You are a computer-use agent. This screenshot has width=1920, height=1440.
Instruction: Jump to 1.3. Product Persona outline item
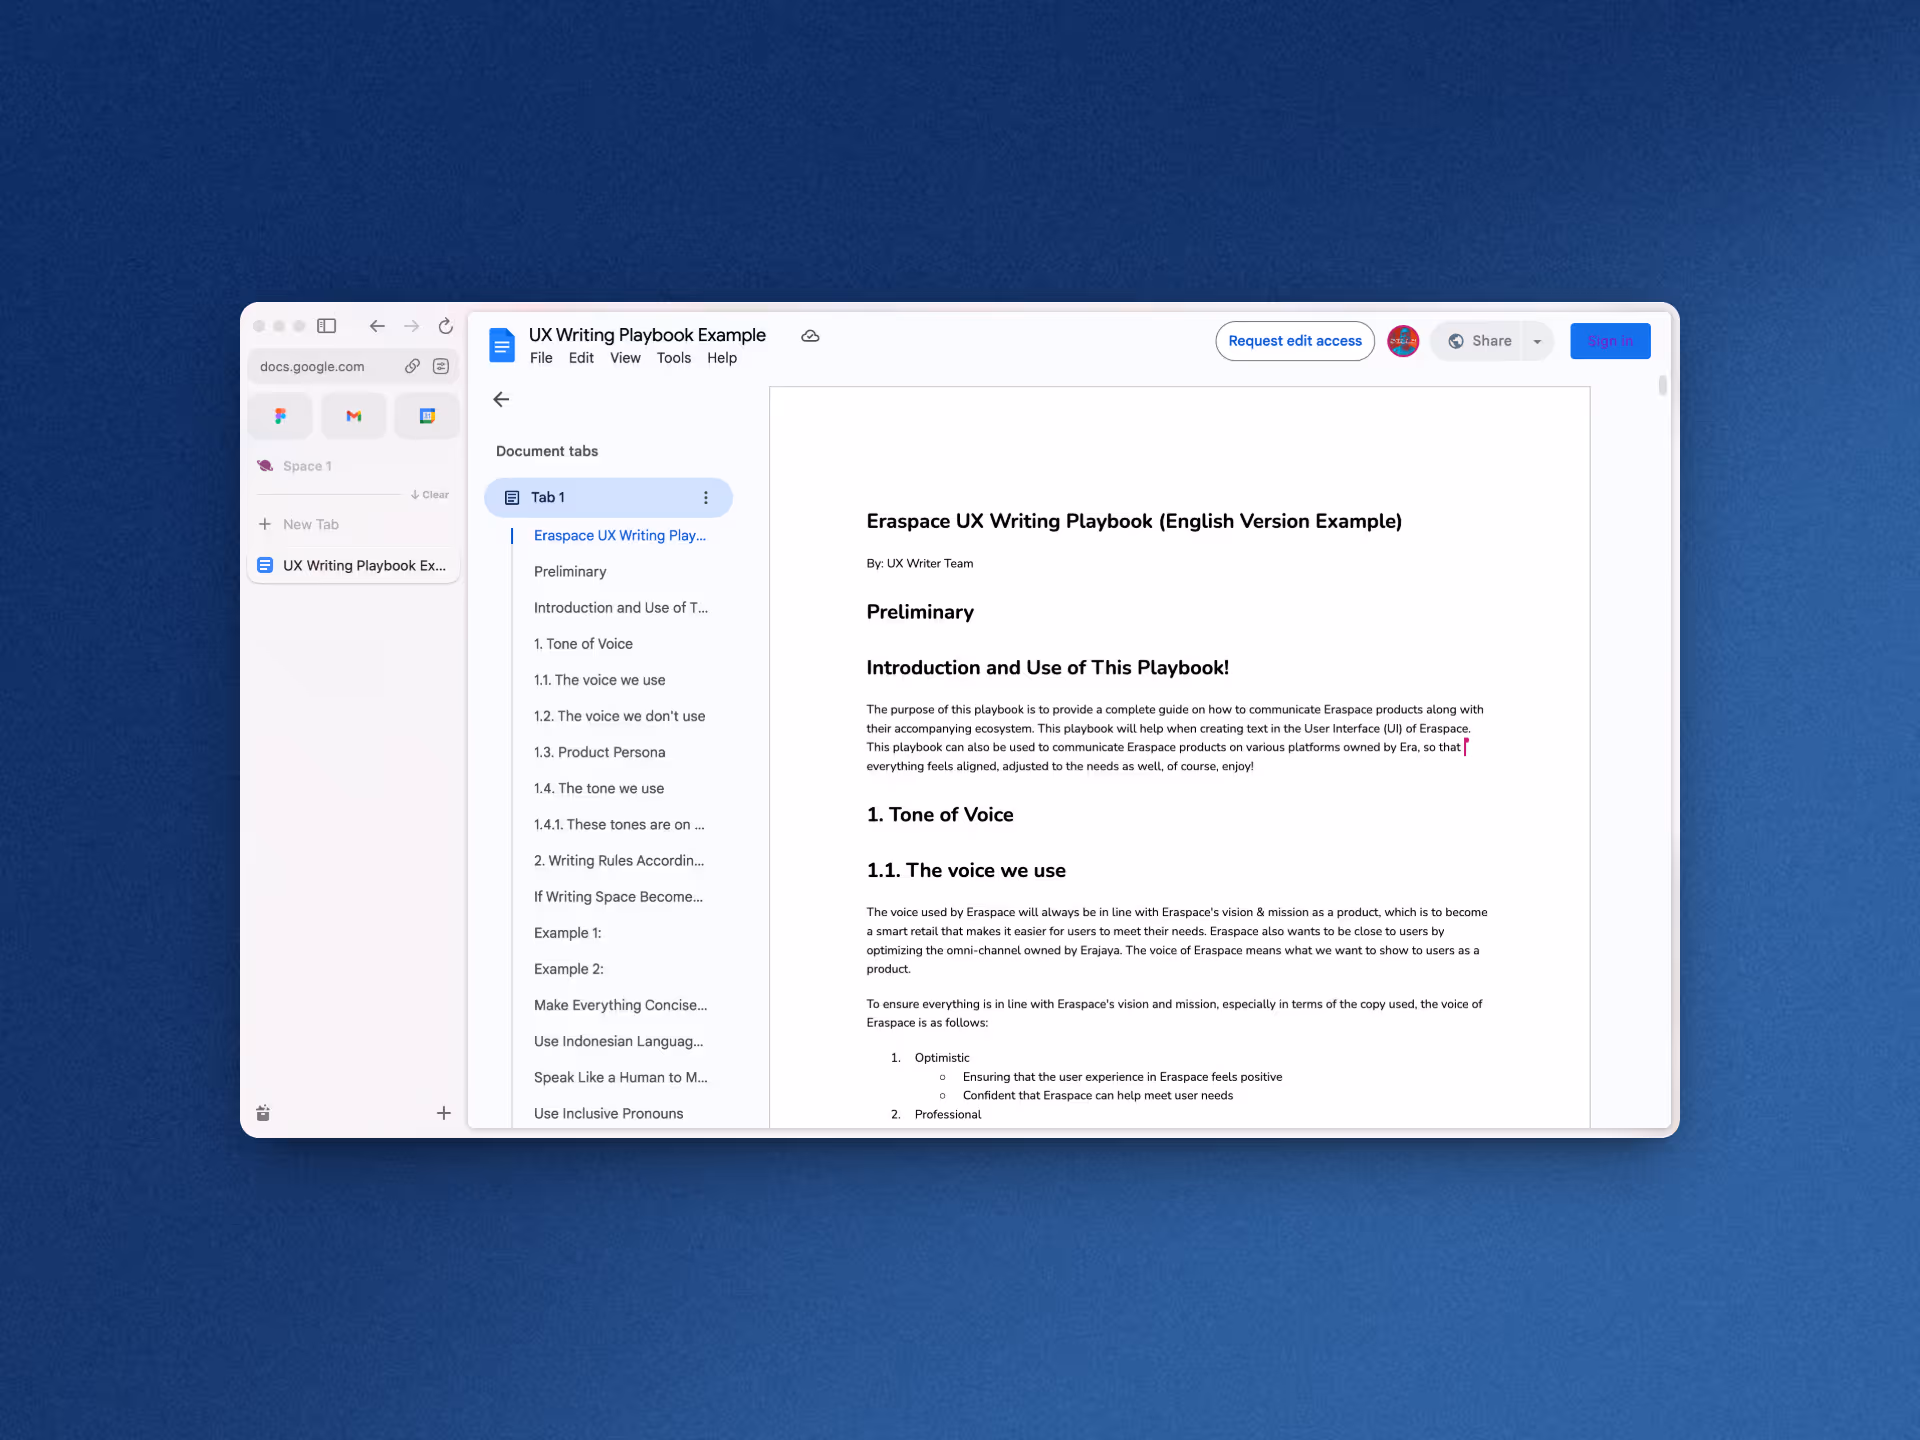pyautogui.click(x=599, y=752)
